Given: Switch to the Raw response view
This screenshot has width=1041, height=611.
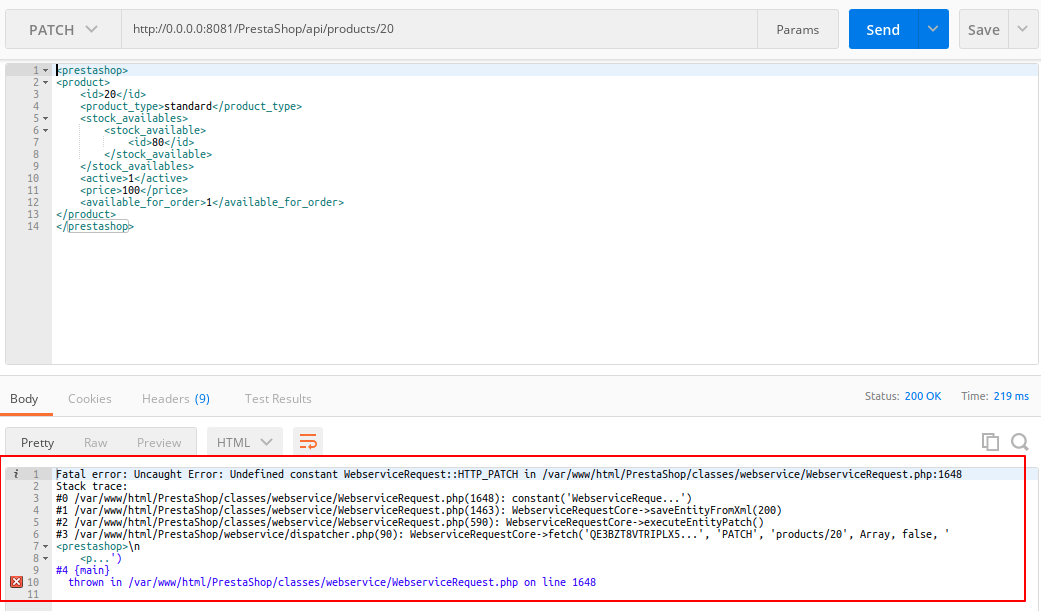Looking at the screenshot, I should [95, 442].
